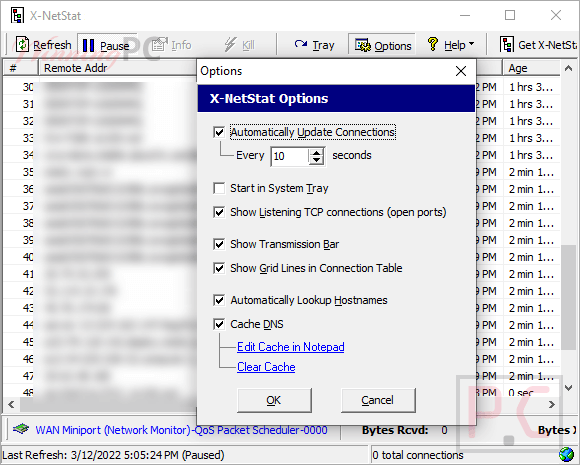Pause connection updates from the toolbar
Screen dimensions: 580x465
point(106,45)
